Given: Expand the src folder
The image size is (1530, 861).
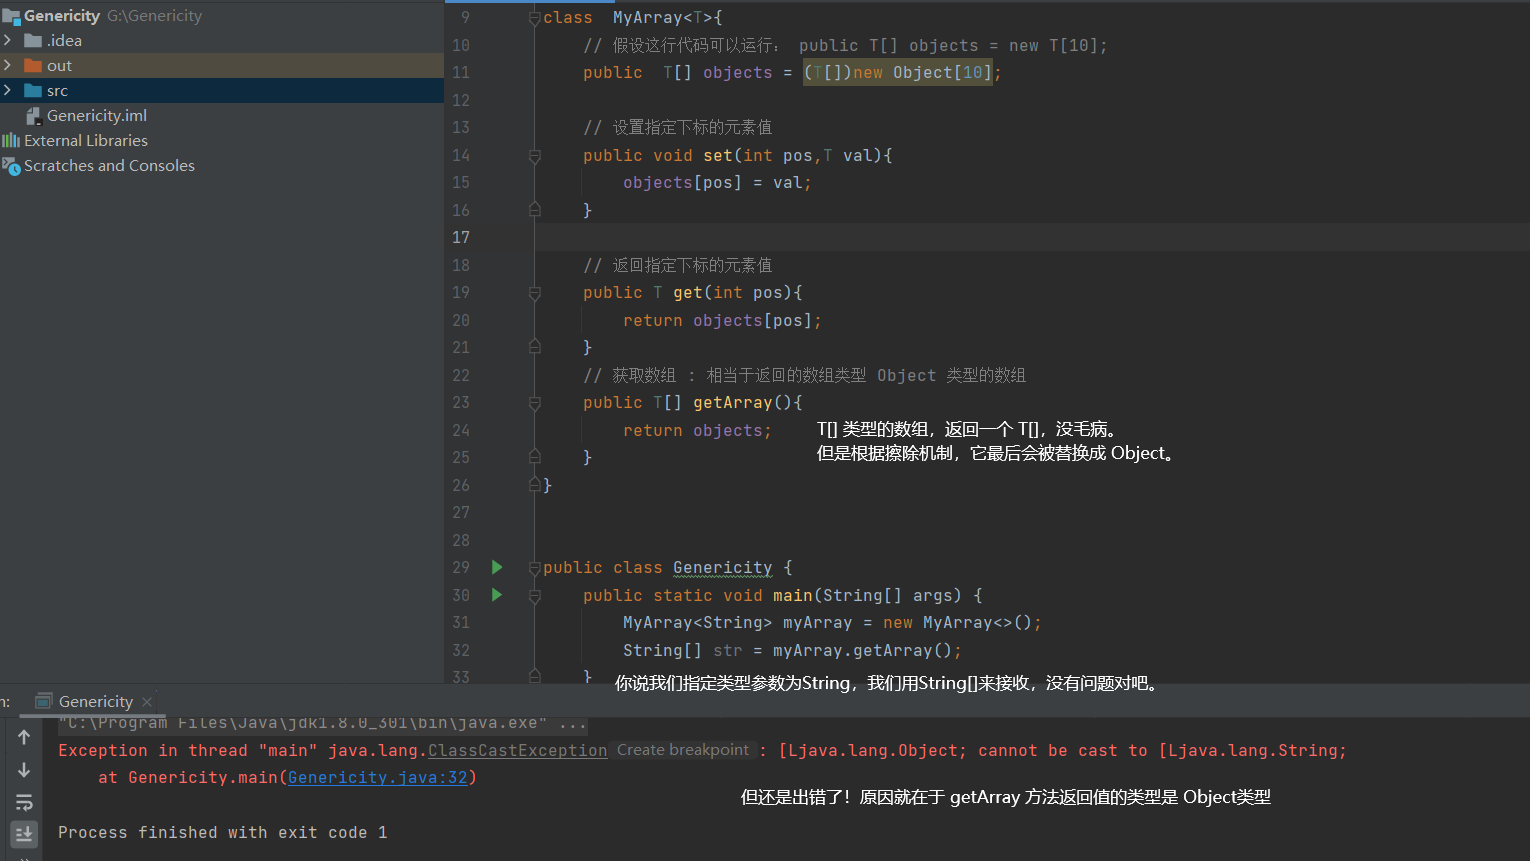Looking at the screenshot, I should pos(7,90).
